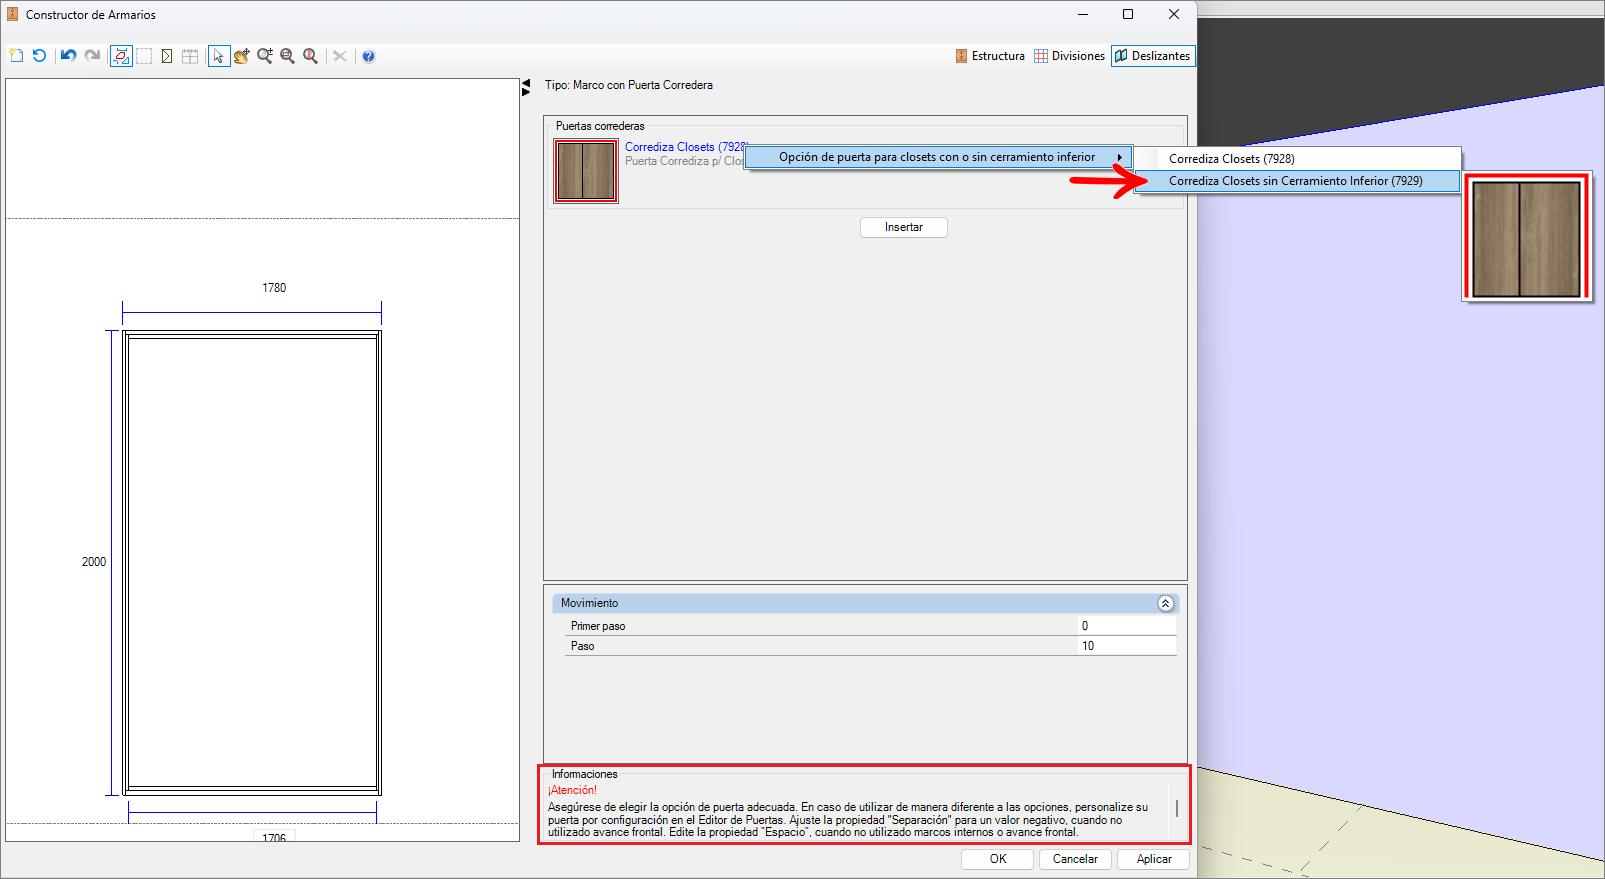The height and width of the screenshot is (879, 1605).
Task: Choose Corrediza Closets (7928) menu entry
Action: point(1298,159)
